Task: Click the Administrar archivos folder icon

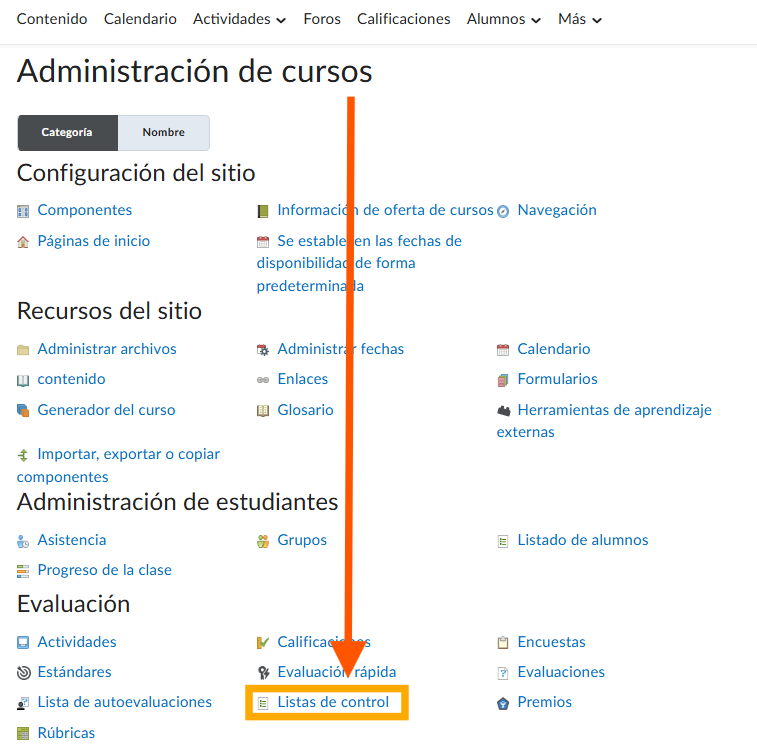Action: [x=23, y=350]
